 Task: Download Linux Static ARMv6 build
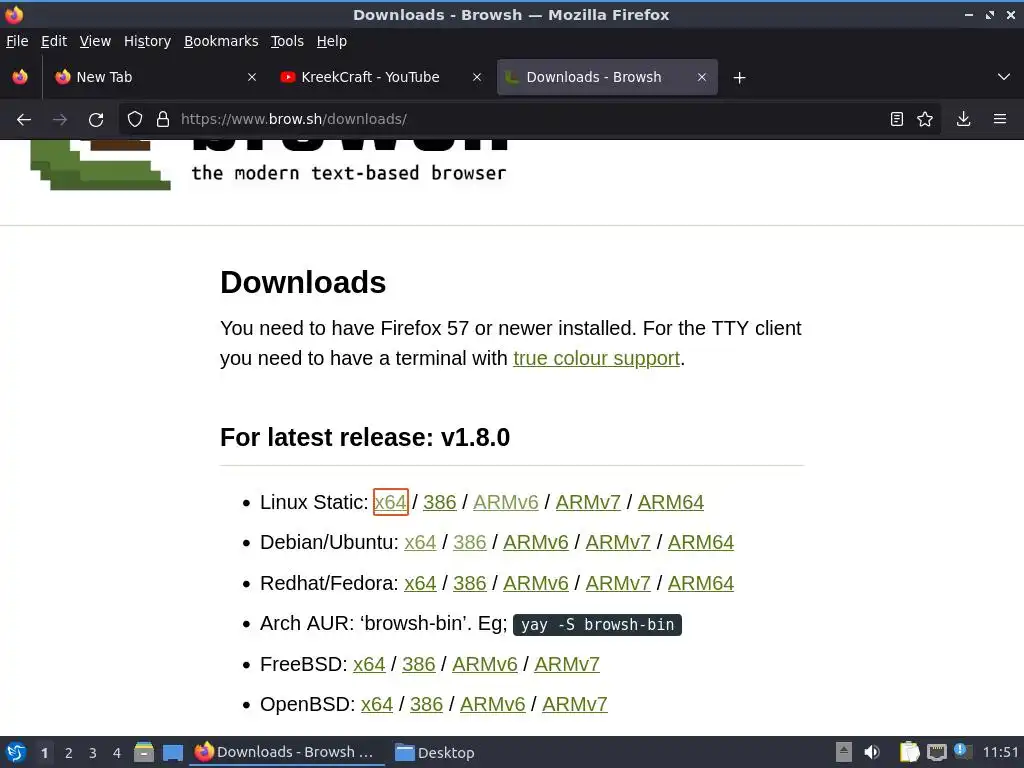[x=505, y=502]
